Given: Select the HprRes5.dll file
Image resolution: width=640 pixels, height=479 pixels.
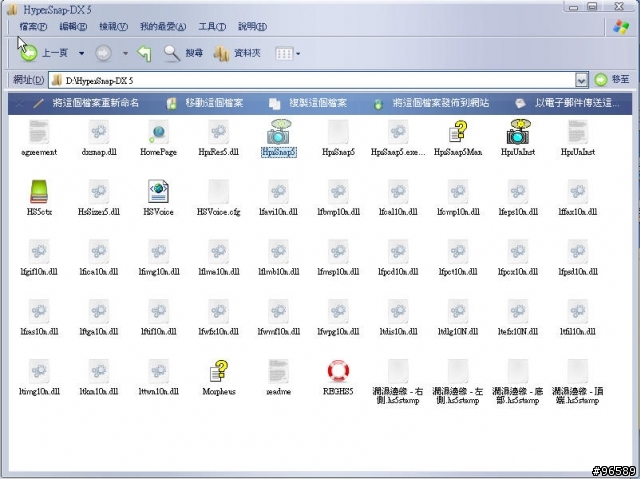Looking at the screenshot, I should [x=218, y=137].
